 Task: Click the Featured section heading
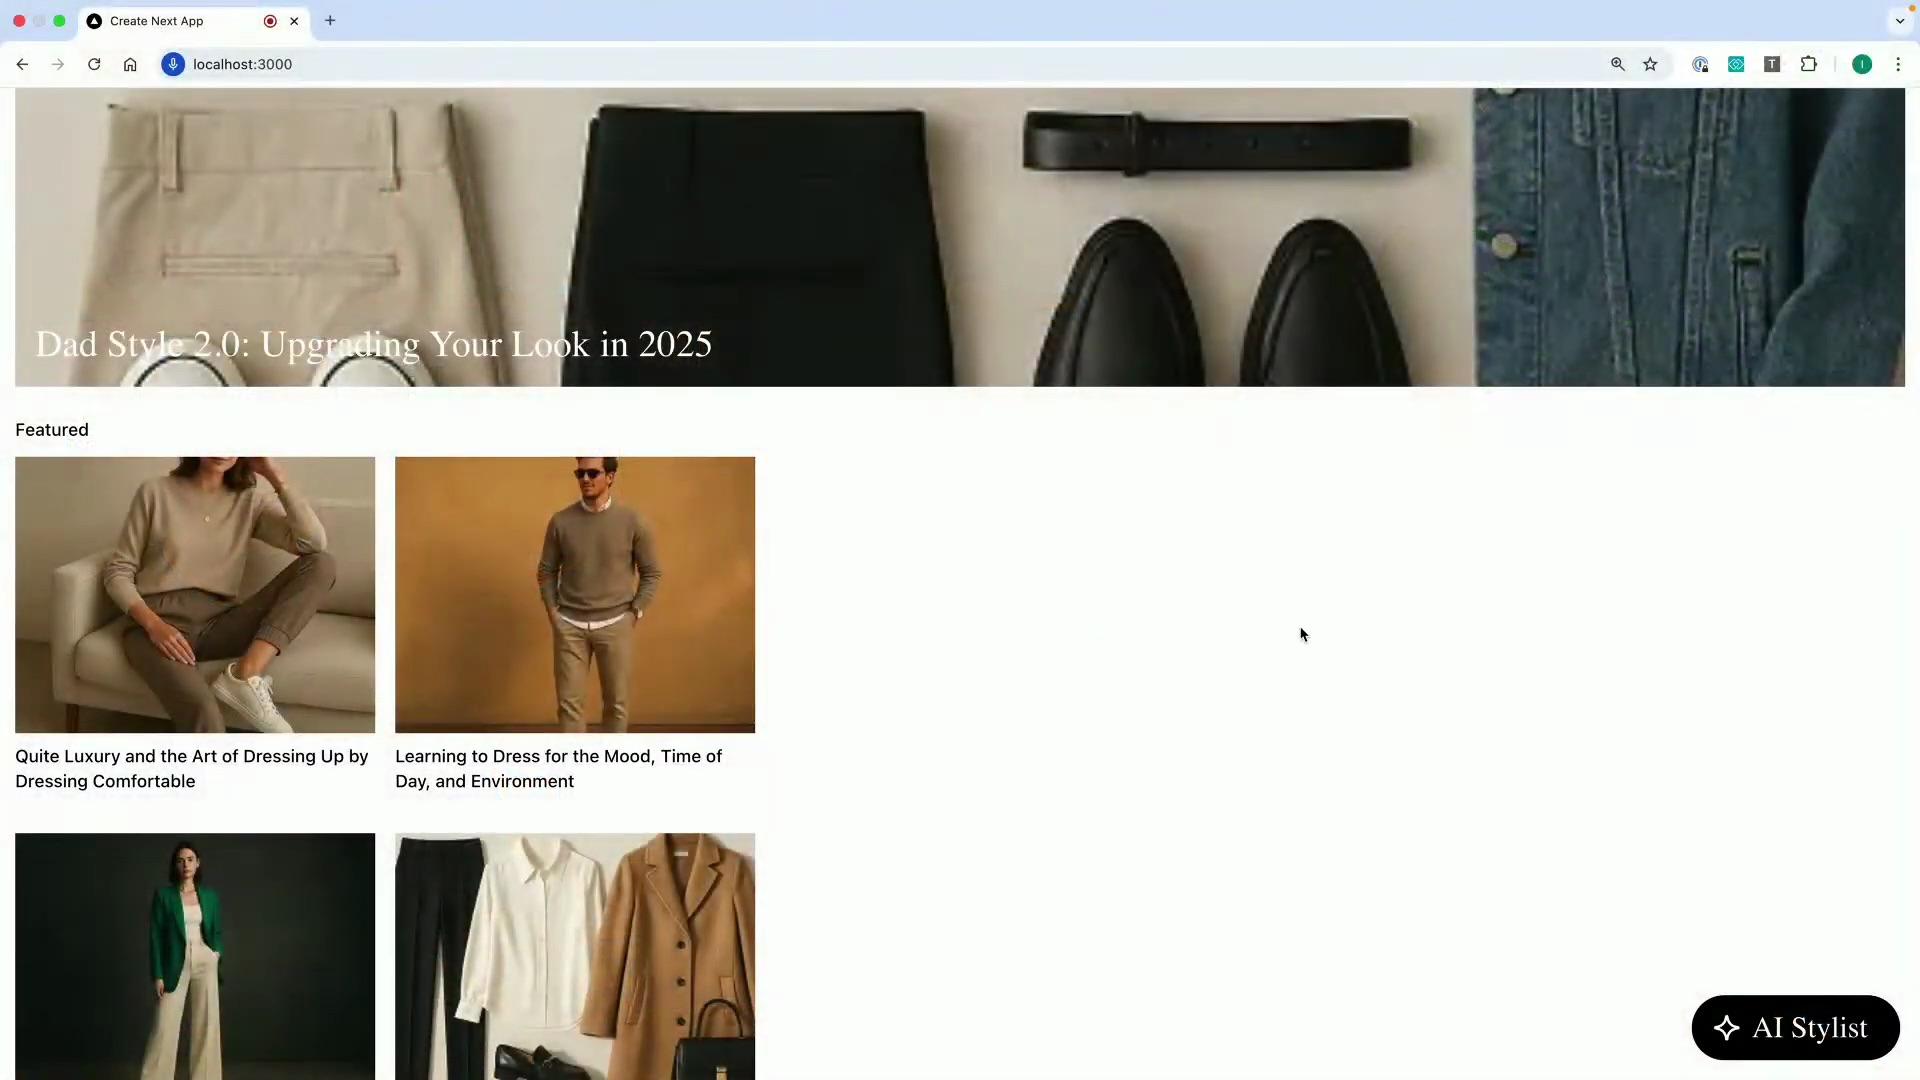coord(52,430)
